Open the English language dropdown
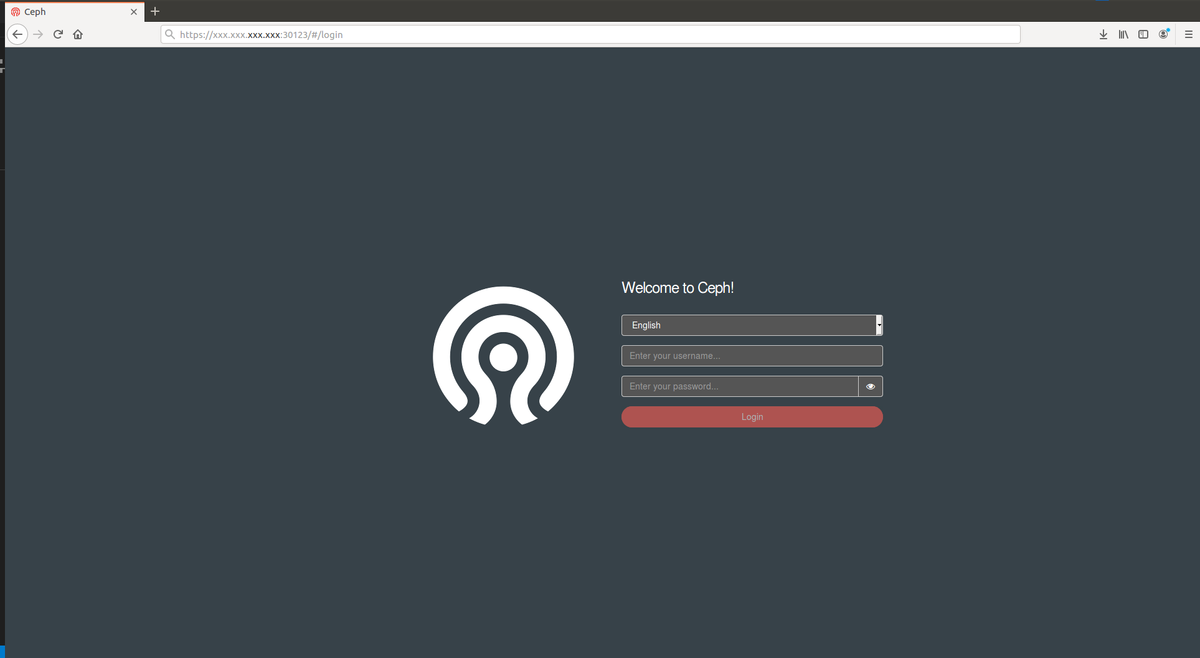The height and width of the screenshot is (658, 1200). (x=752, y=325)
